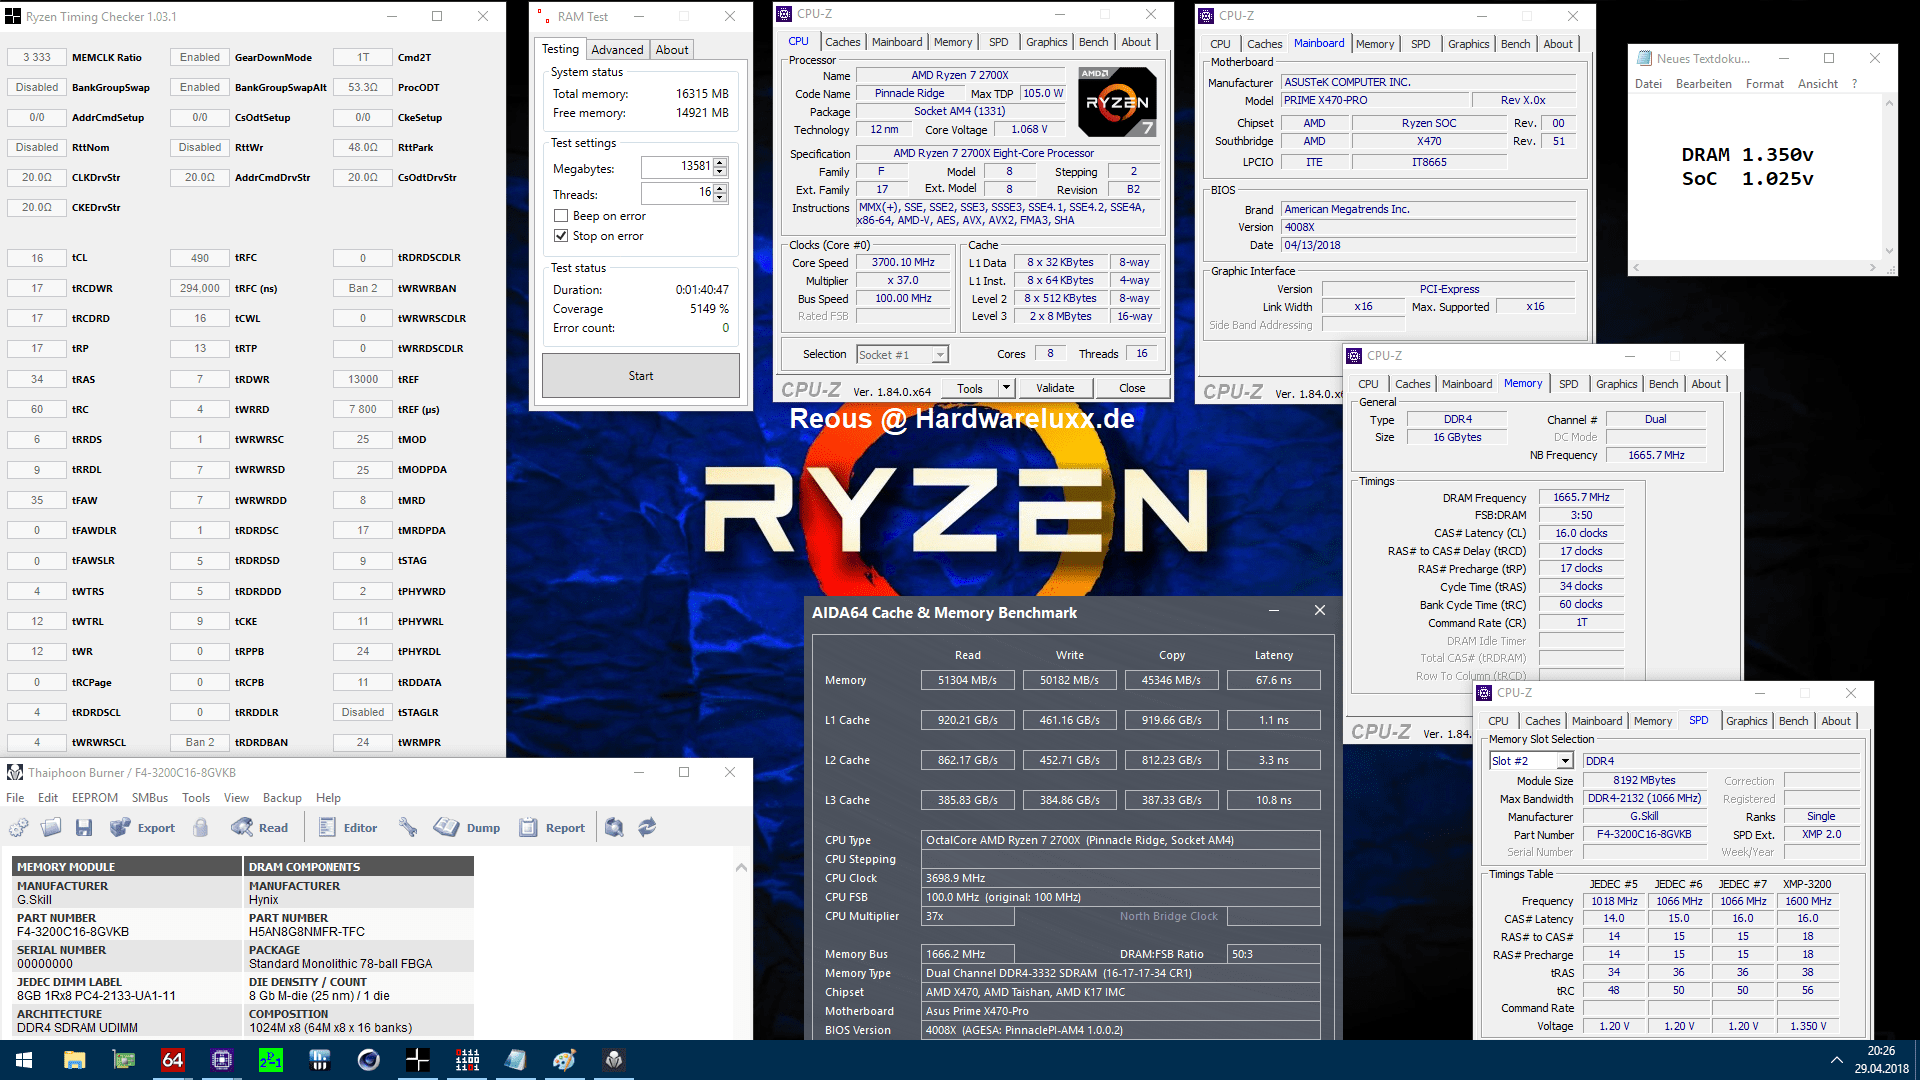This screenshot has height=1080, width=1920.
Task: Open Thaiphoon Burner settings gear icon
Action: [x=19, y=828]
